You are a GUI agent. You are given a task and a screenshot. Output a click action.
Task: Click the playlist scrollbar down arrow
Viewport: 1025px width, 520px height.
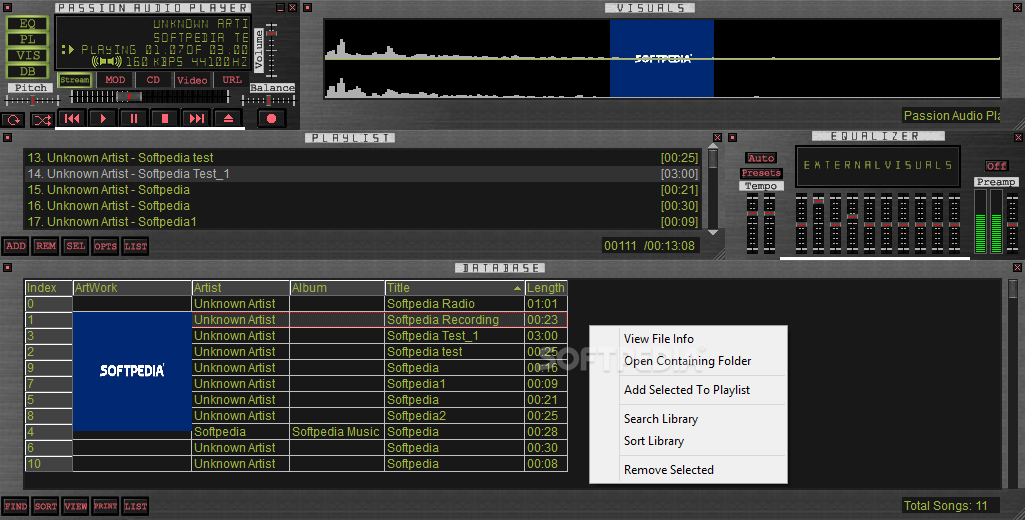(713, 232)
